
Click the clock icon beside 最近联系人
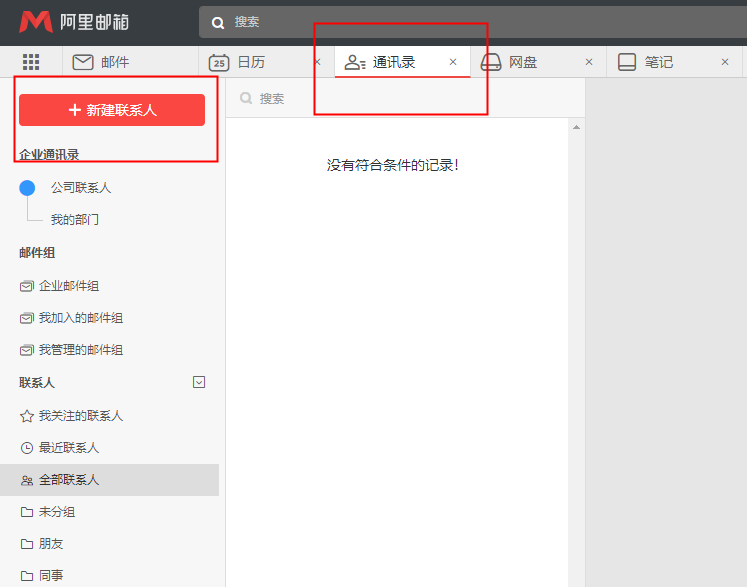(27, 448)
